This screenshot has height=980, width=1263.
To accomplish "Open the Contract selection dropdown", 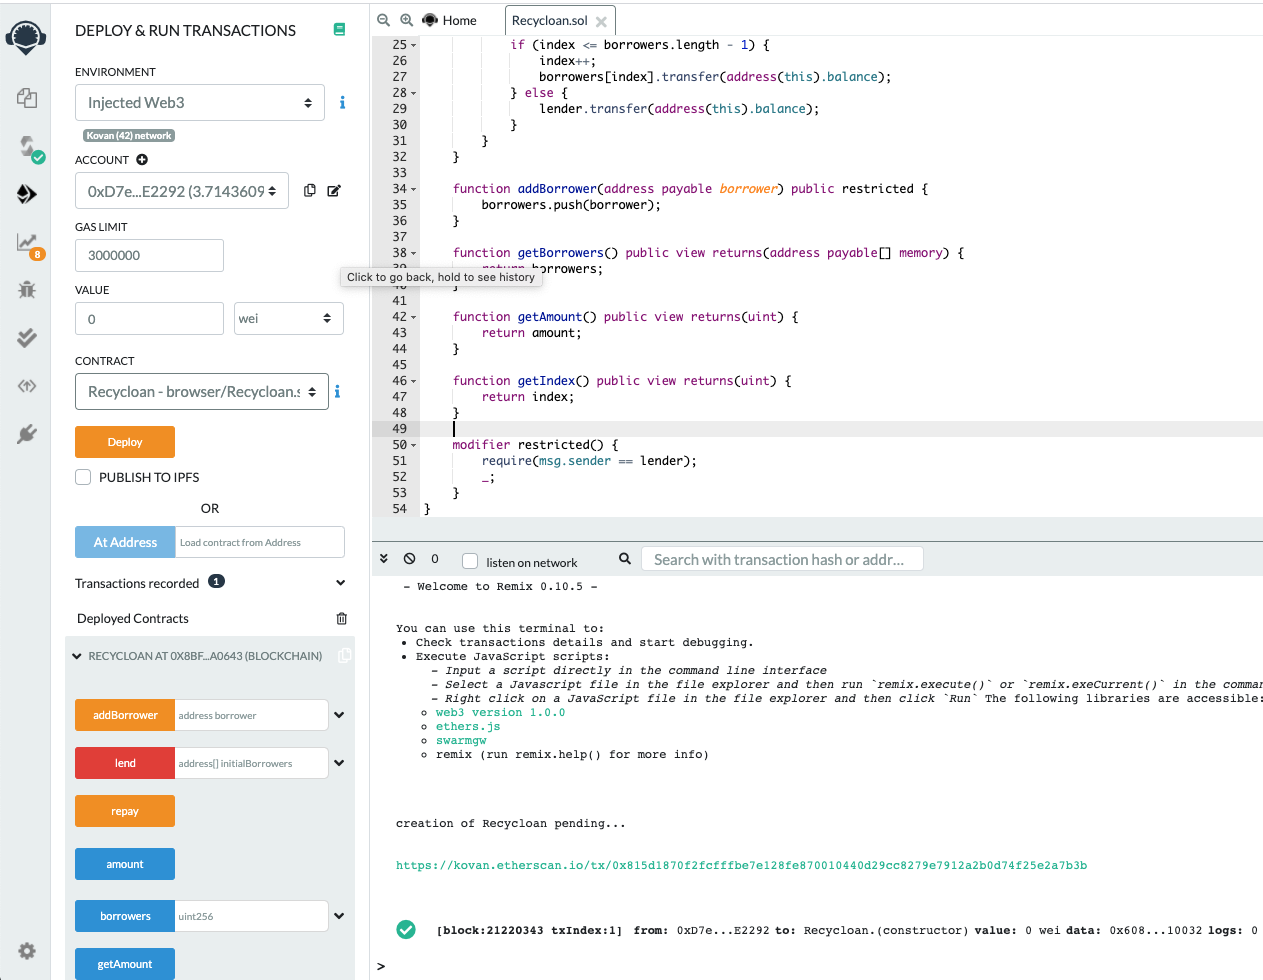I will pos(202,391).
